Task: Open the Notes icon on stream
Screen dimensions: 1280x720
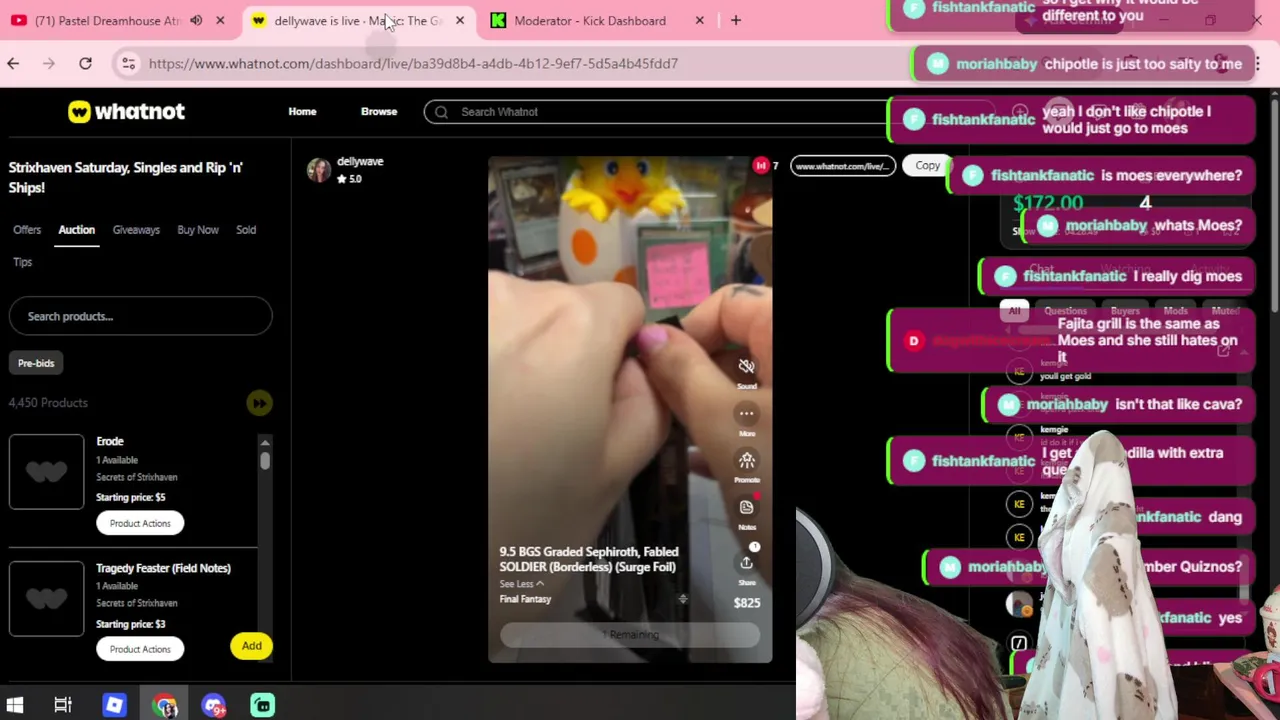Action: click(746, 507)
